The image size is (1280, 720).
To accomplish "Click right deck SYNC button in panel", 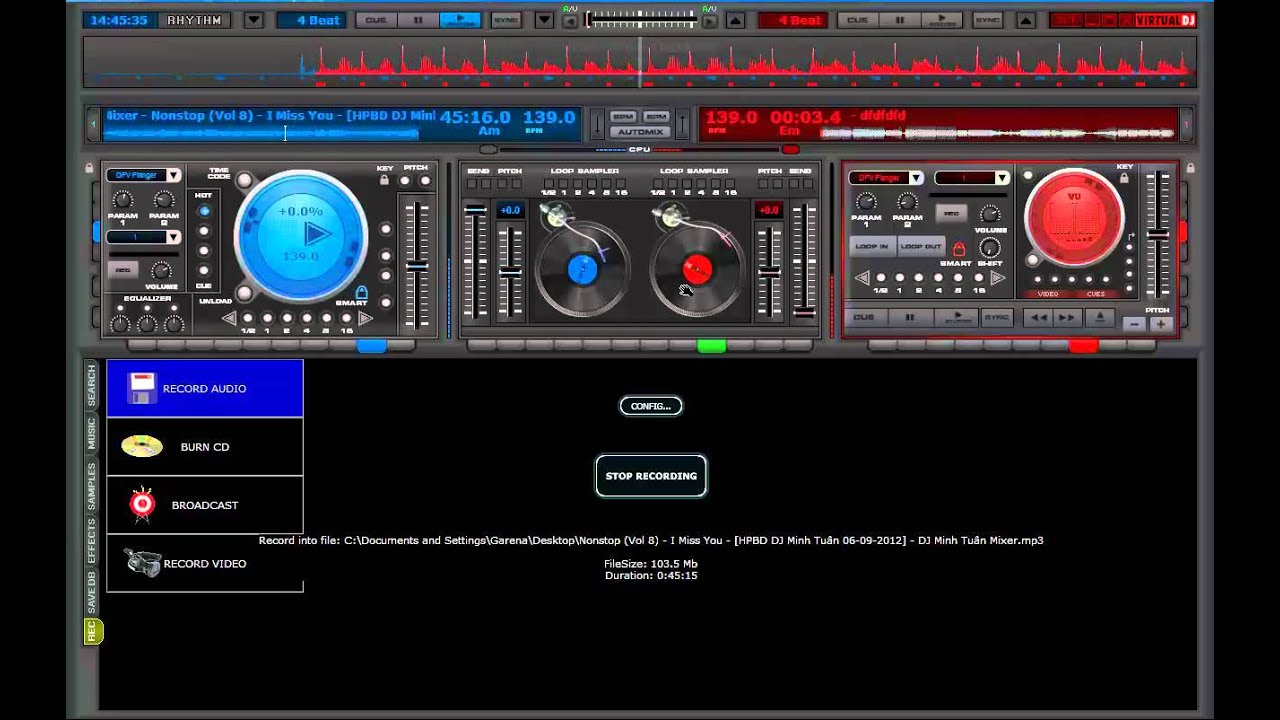I will [x=997, y=317].
